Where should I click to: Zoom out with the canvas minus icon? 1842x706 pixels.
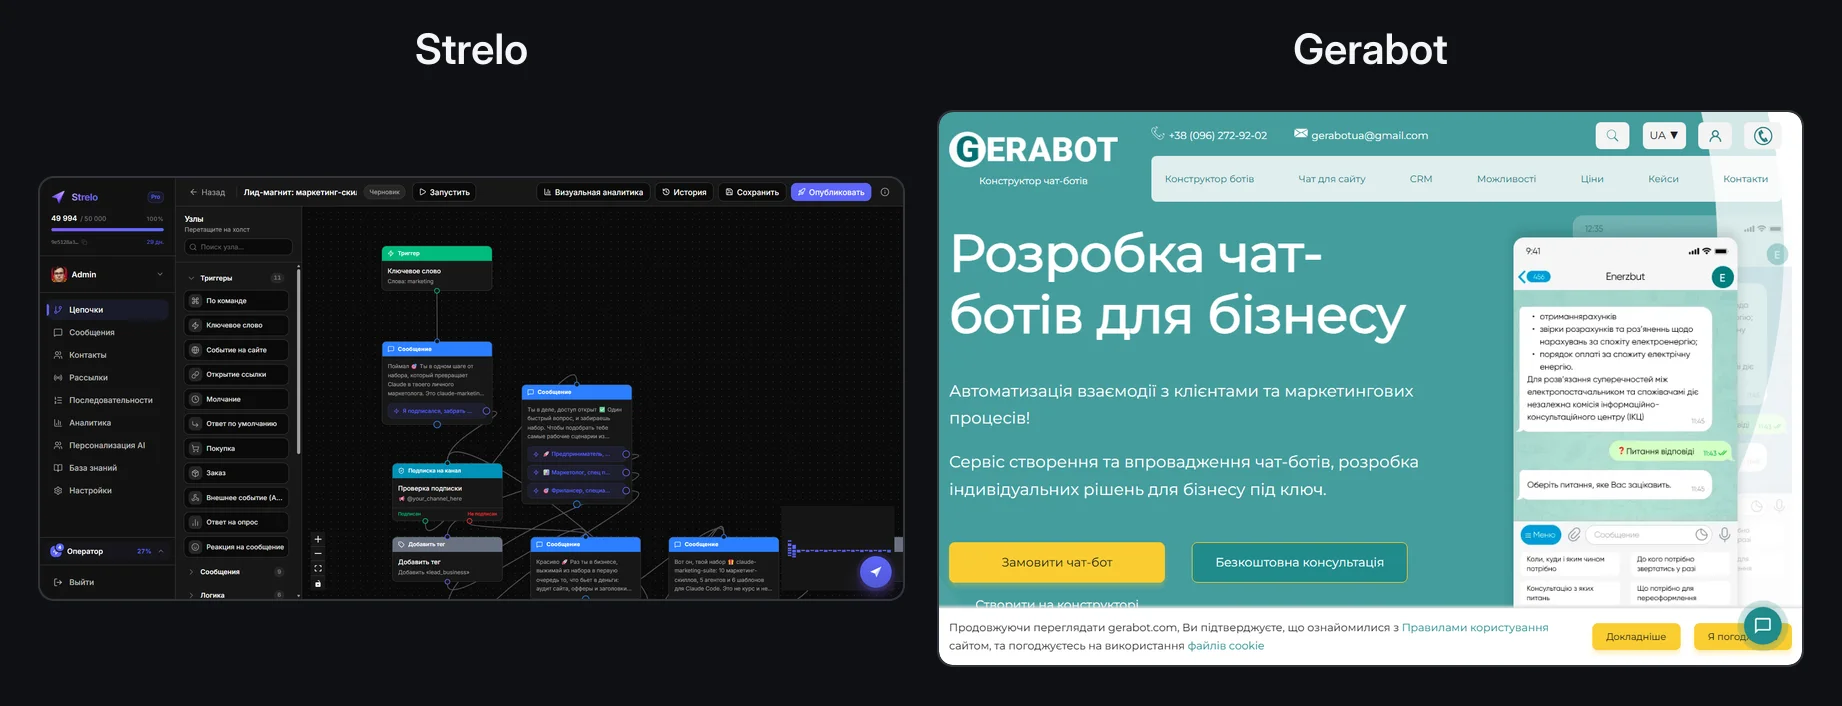click(318, 554)
